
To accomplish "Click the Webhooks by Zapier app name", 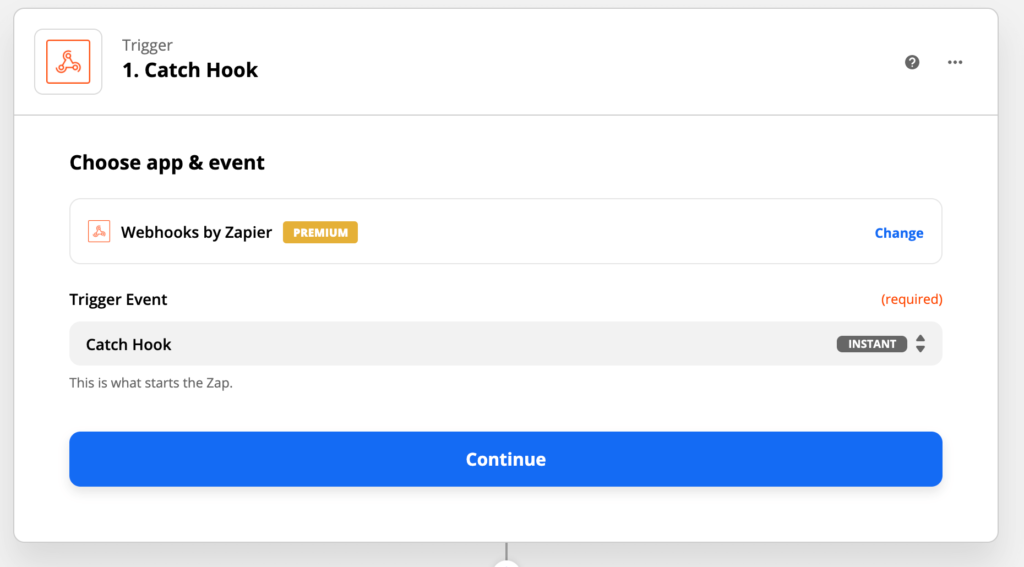I will (196, 232).
